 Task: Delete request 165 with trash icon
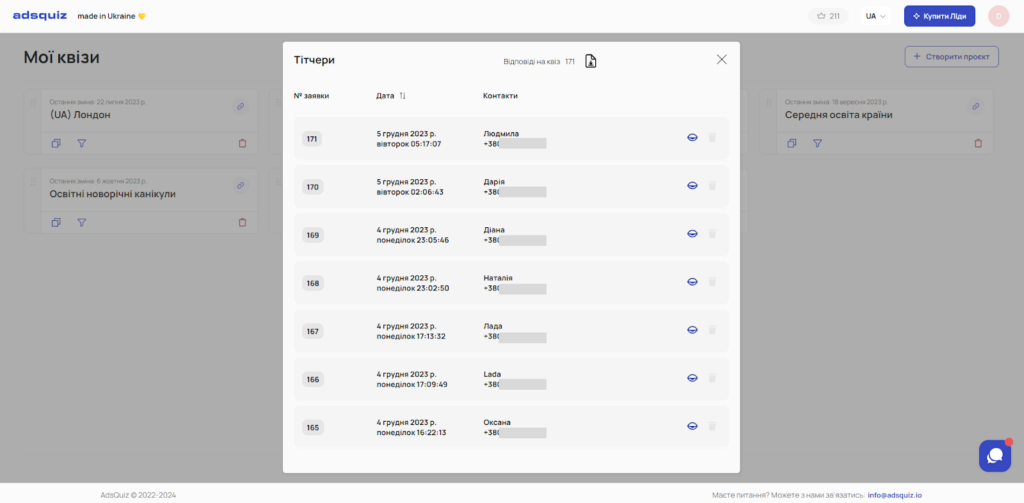click(713, 426)
